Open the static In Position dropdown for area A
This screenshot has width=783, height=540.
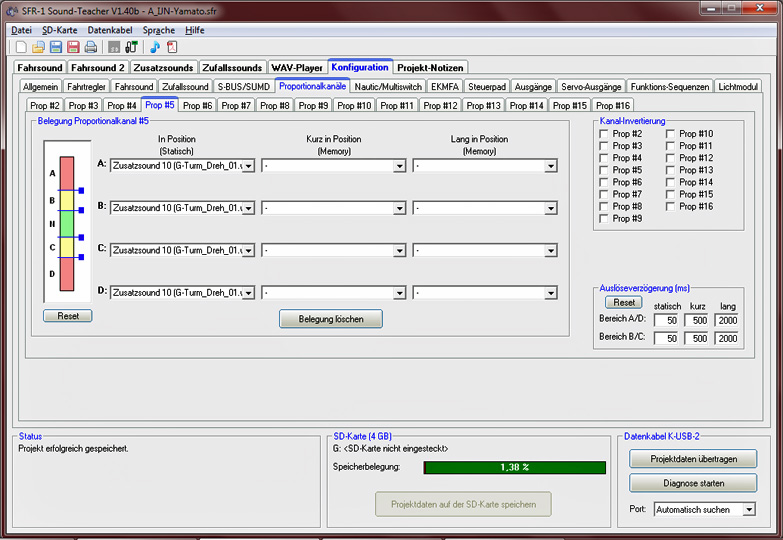coord(248,166)
